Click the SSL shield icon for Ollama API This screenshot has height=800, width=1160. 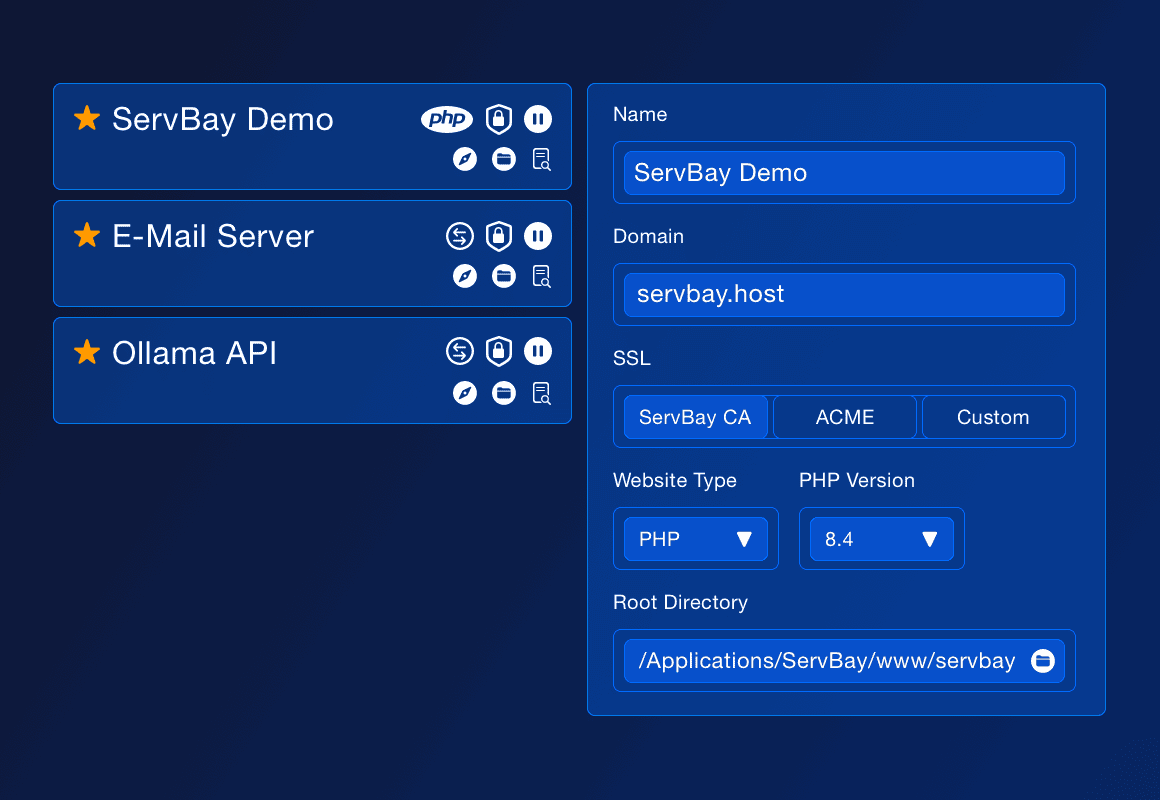tap(499, 351)
